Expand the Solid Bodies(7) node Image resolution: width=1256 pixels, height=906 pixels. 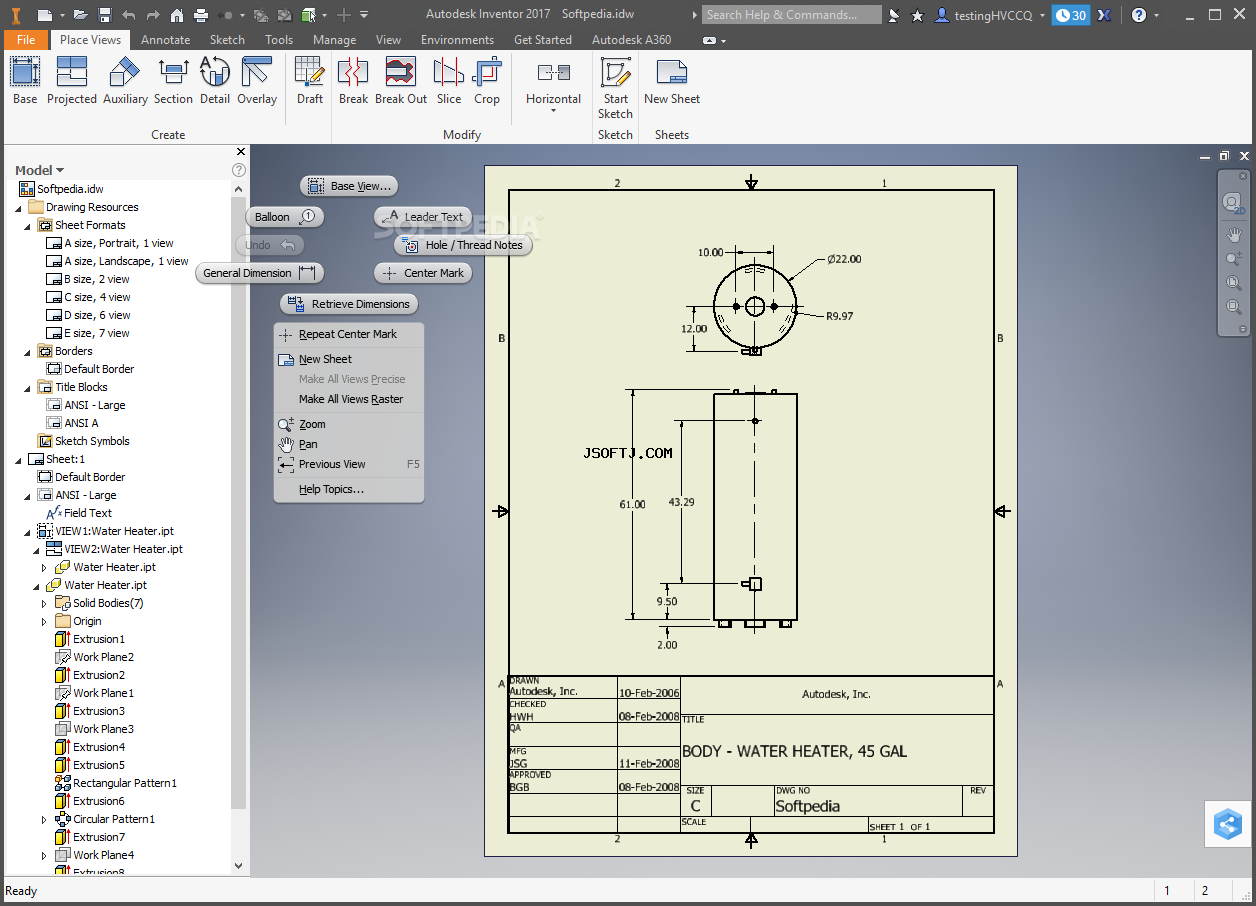tap(45, 604)
